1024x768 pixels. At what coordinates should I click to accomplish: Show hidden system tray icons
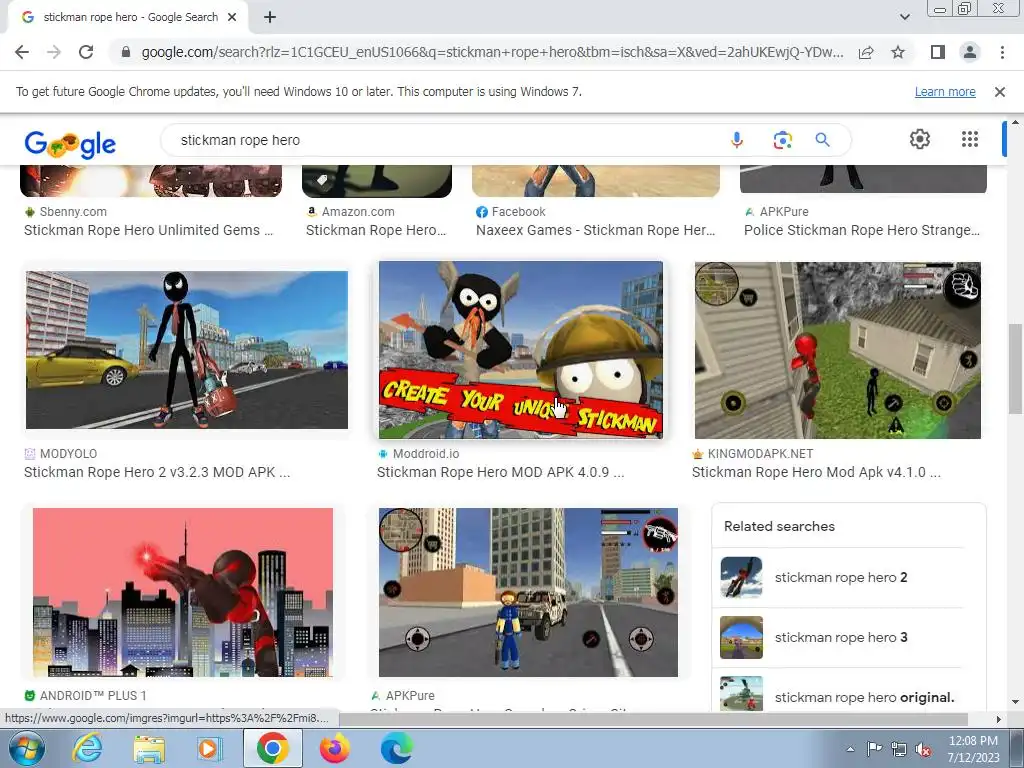850,749
